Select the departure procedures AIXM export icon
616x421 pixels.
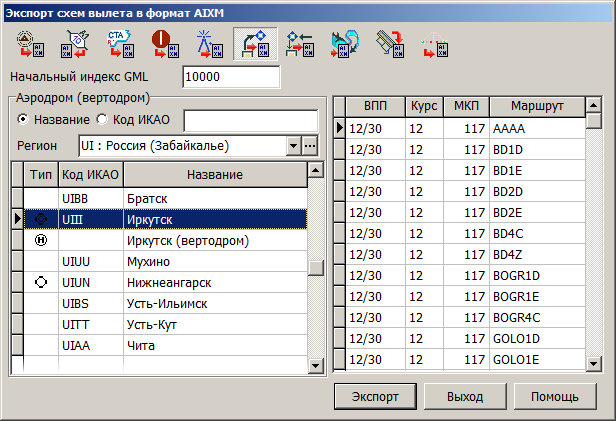tap(255, 44)
